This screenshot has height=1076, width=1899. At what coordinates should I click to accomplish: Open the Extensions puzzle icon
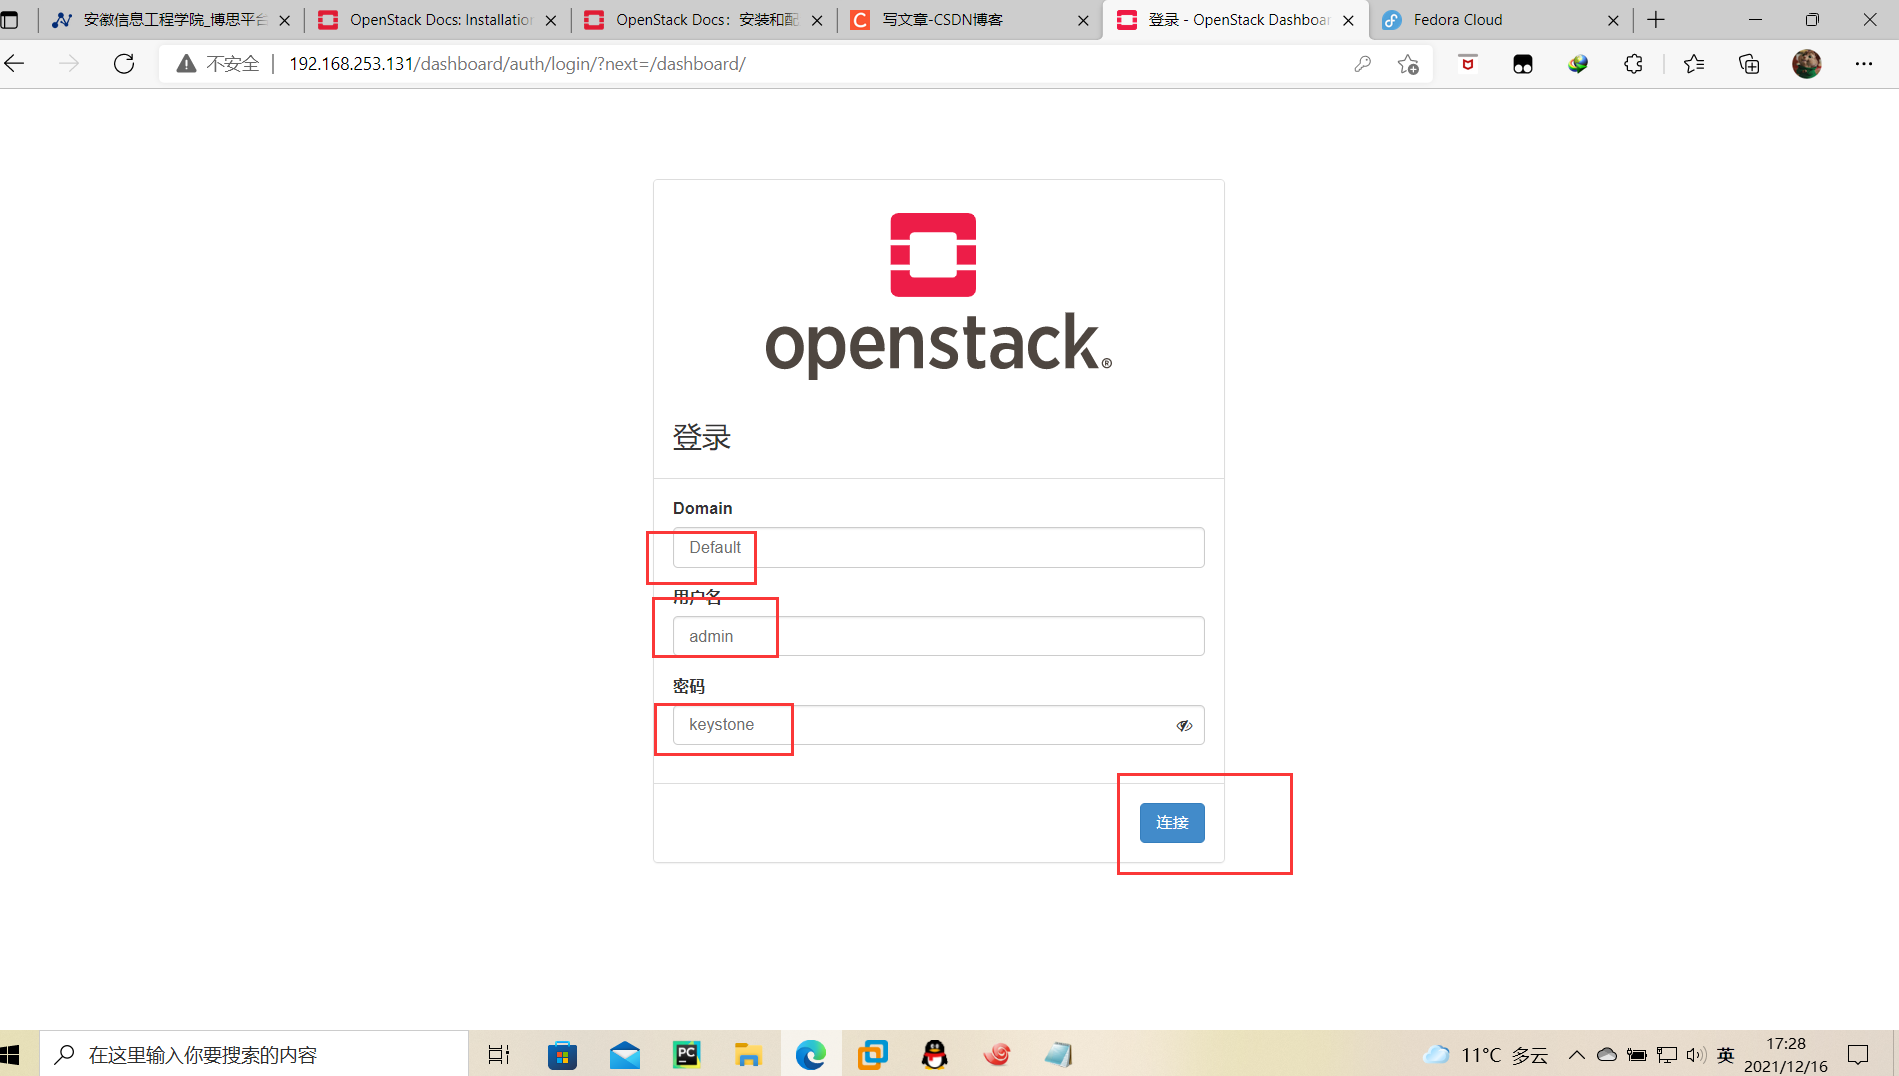(x=1633, y=64)
